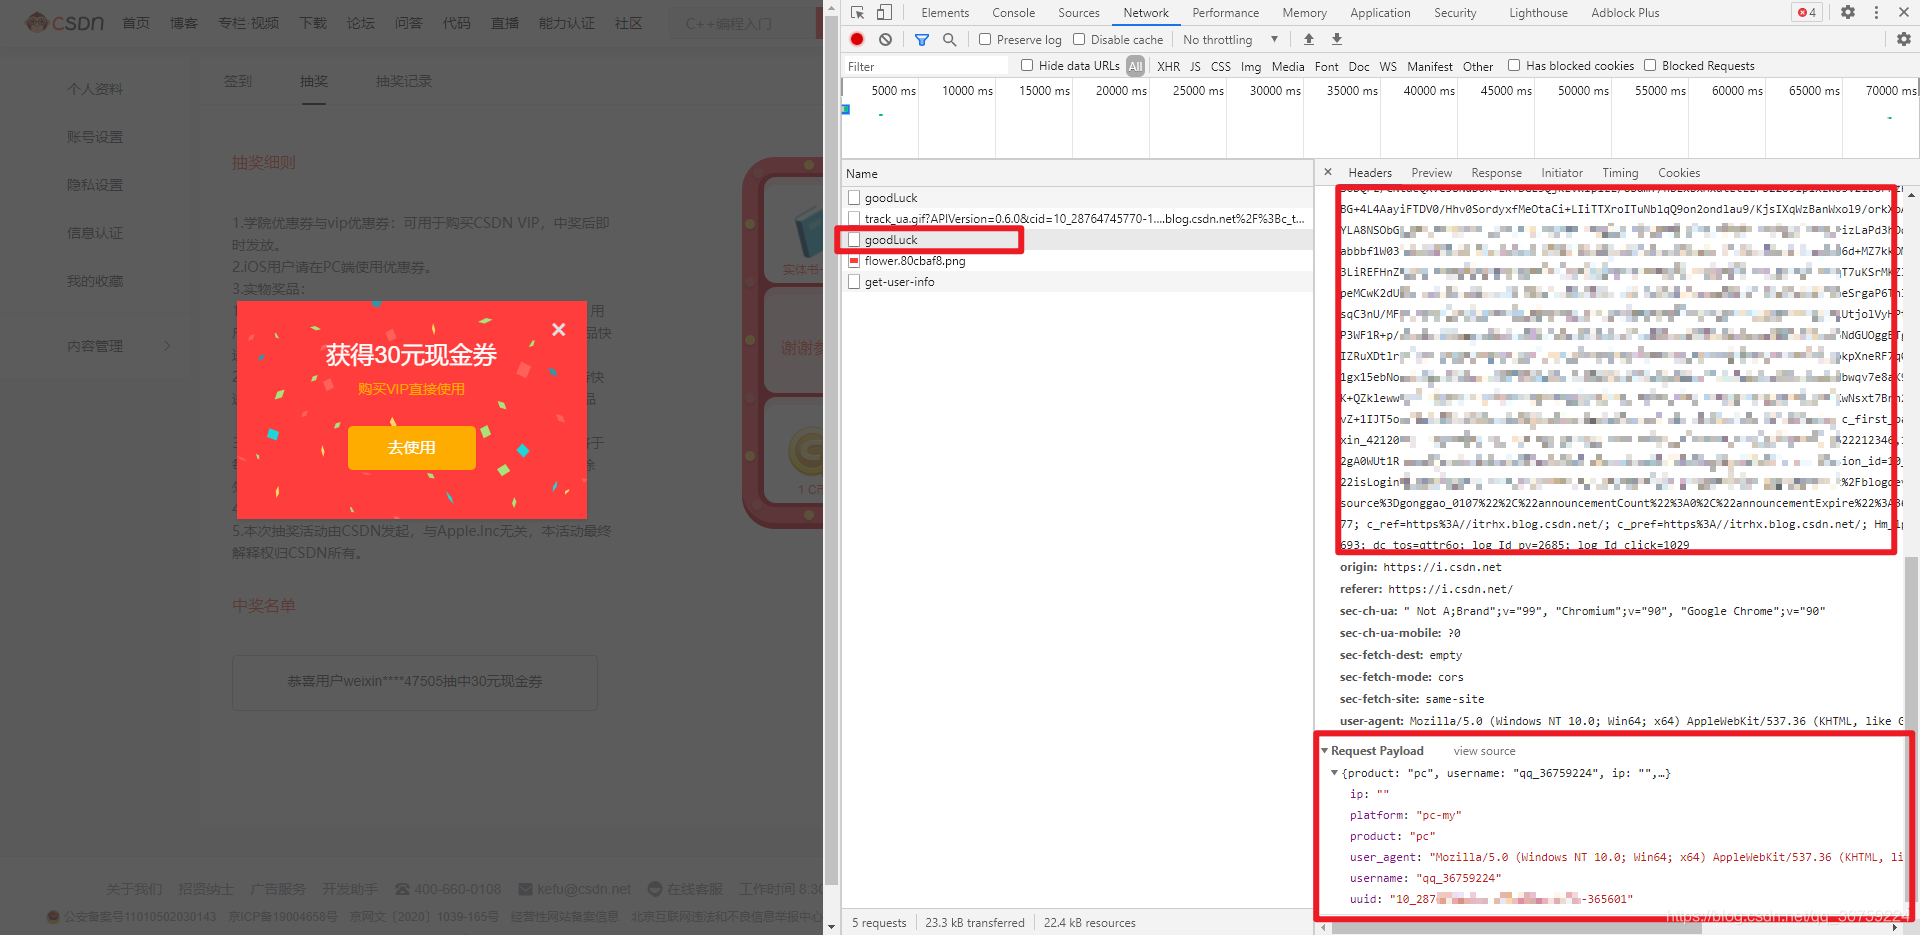
Task: Open the 抽奖记录 tab
Action: 404,81
